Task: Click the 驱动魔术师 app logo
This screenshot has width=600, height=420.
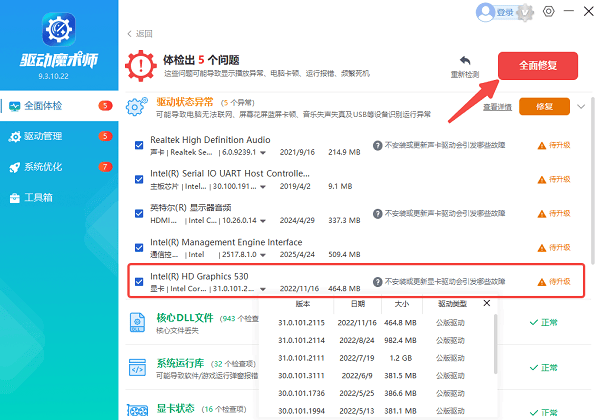Action: [x=59, y=29]
